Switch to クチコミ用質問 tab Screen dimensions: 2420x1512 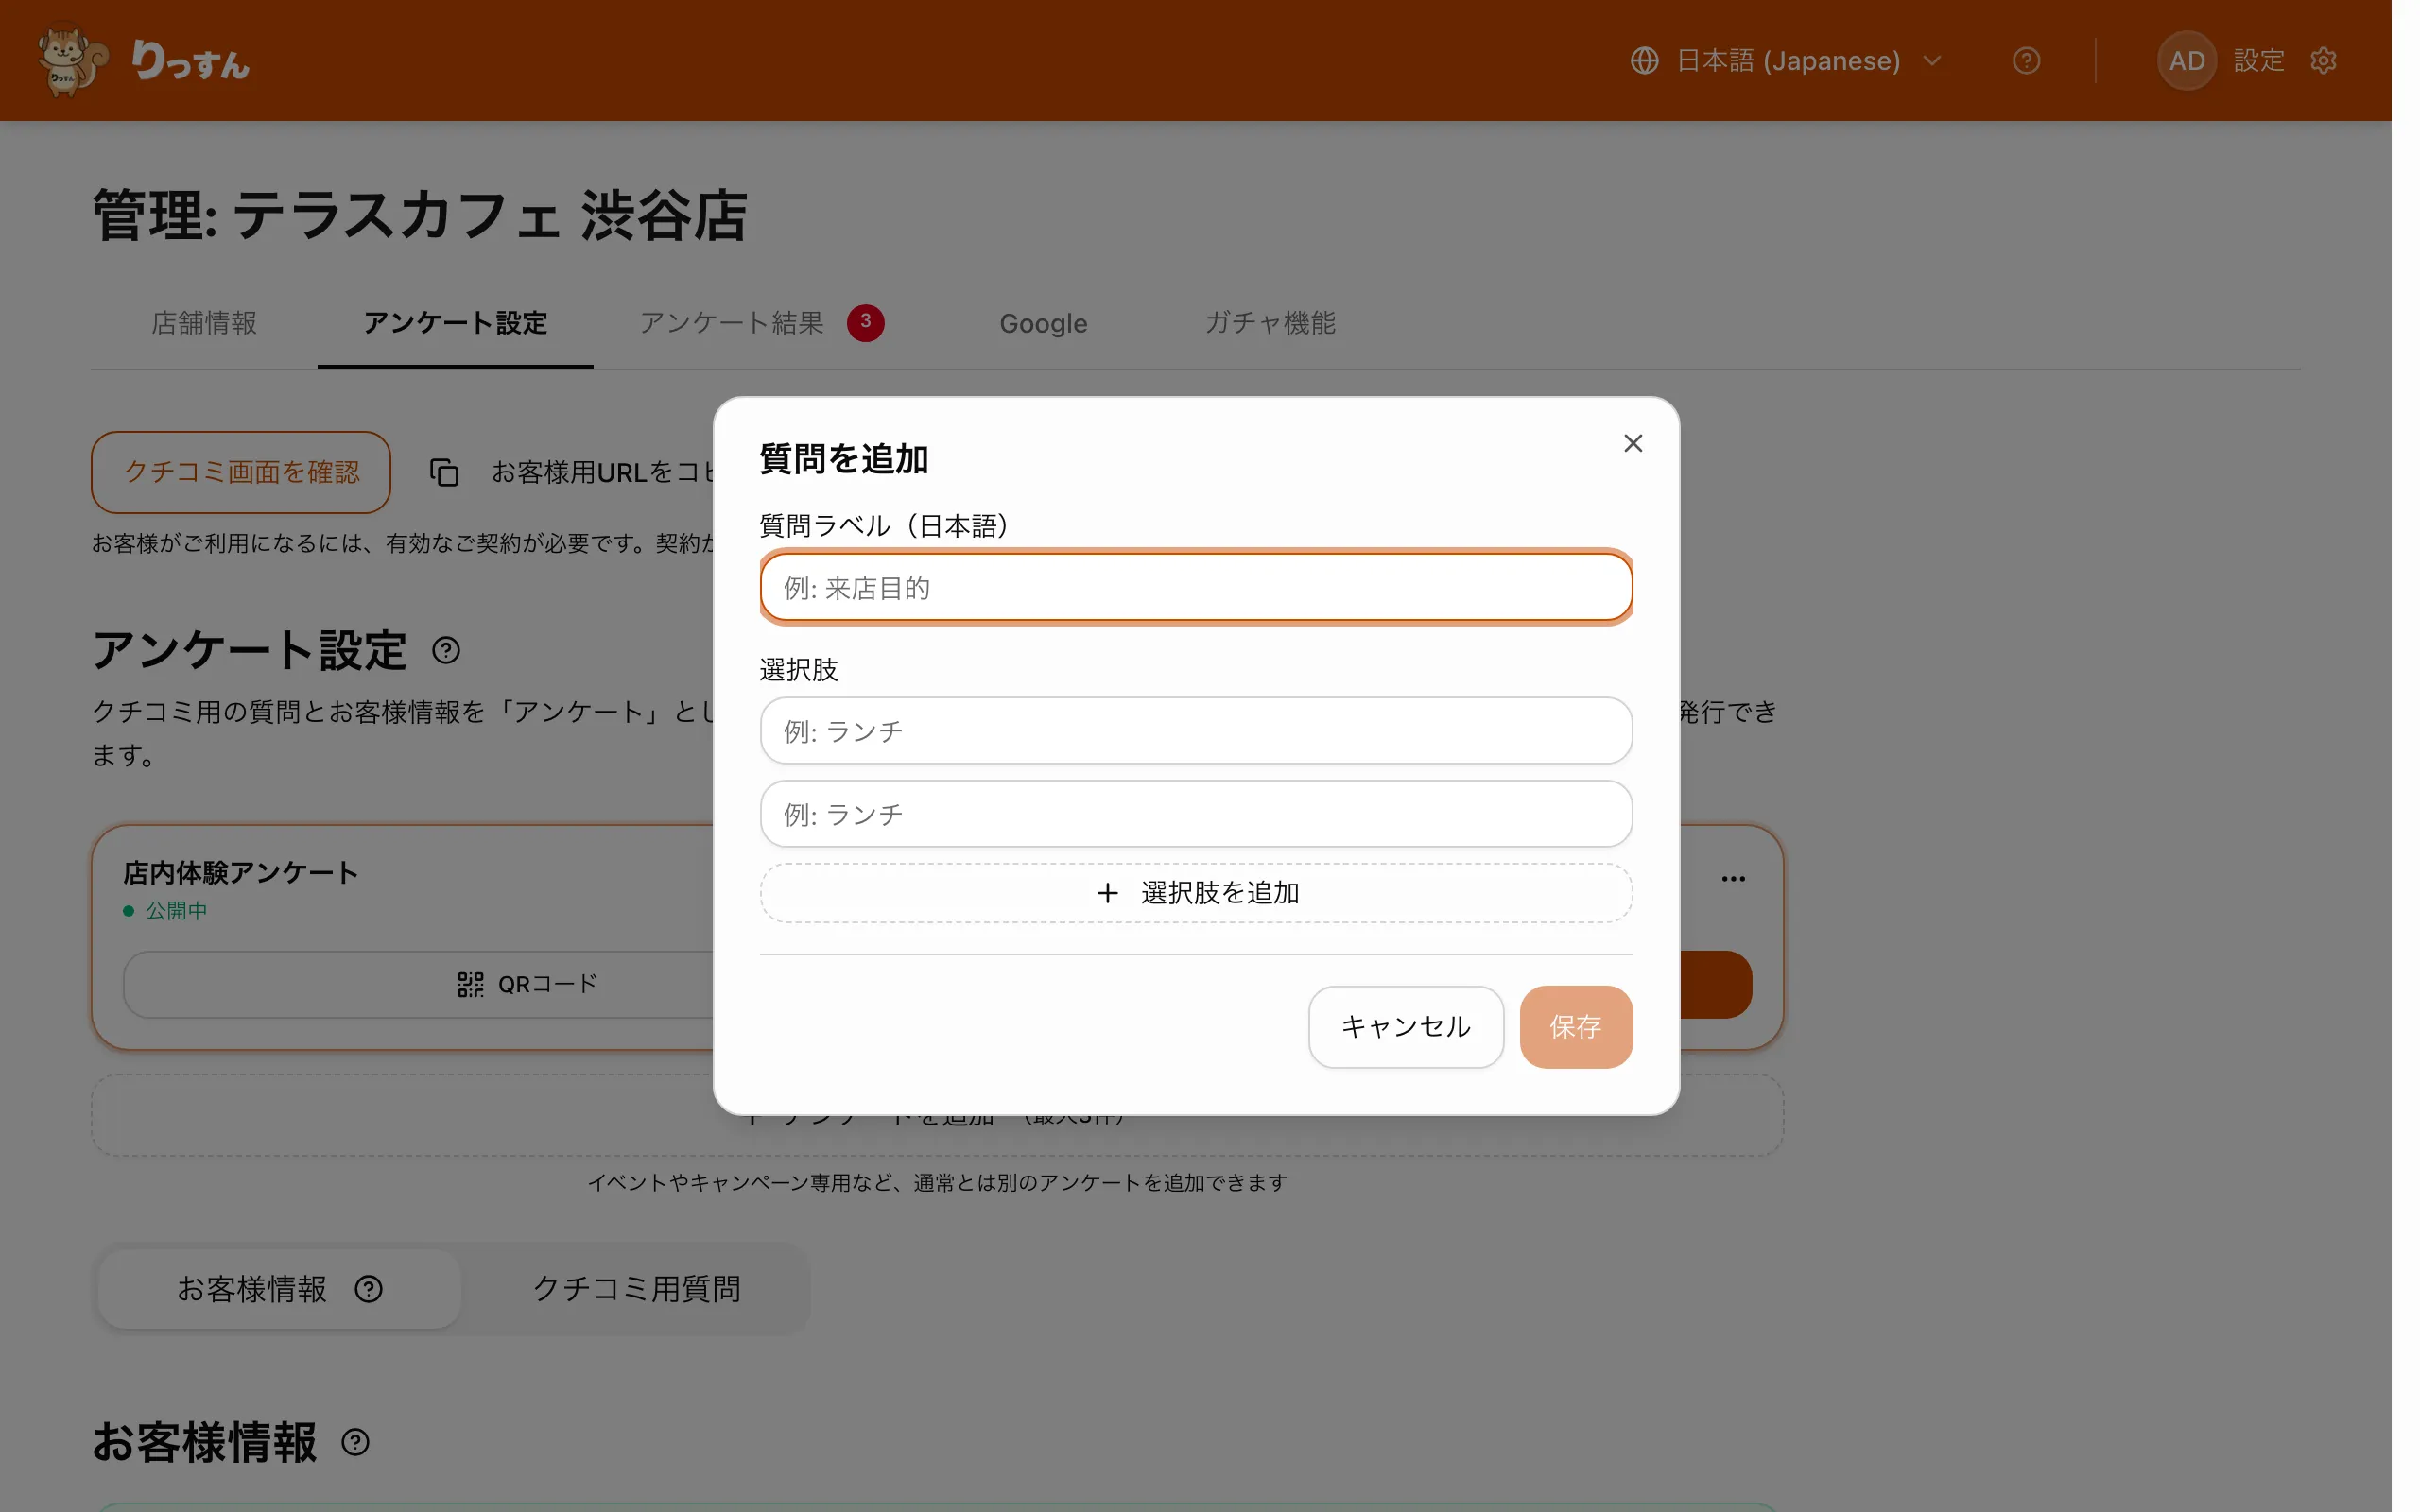(x=637, y=1289)
